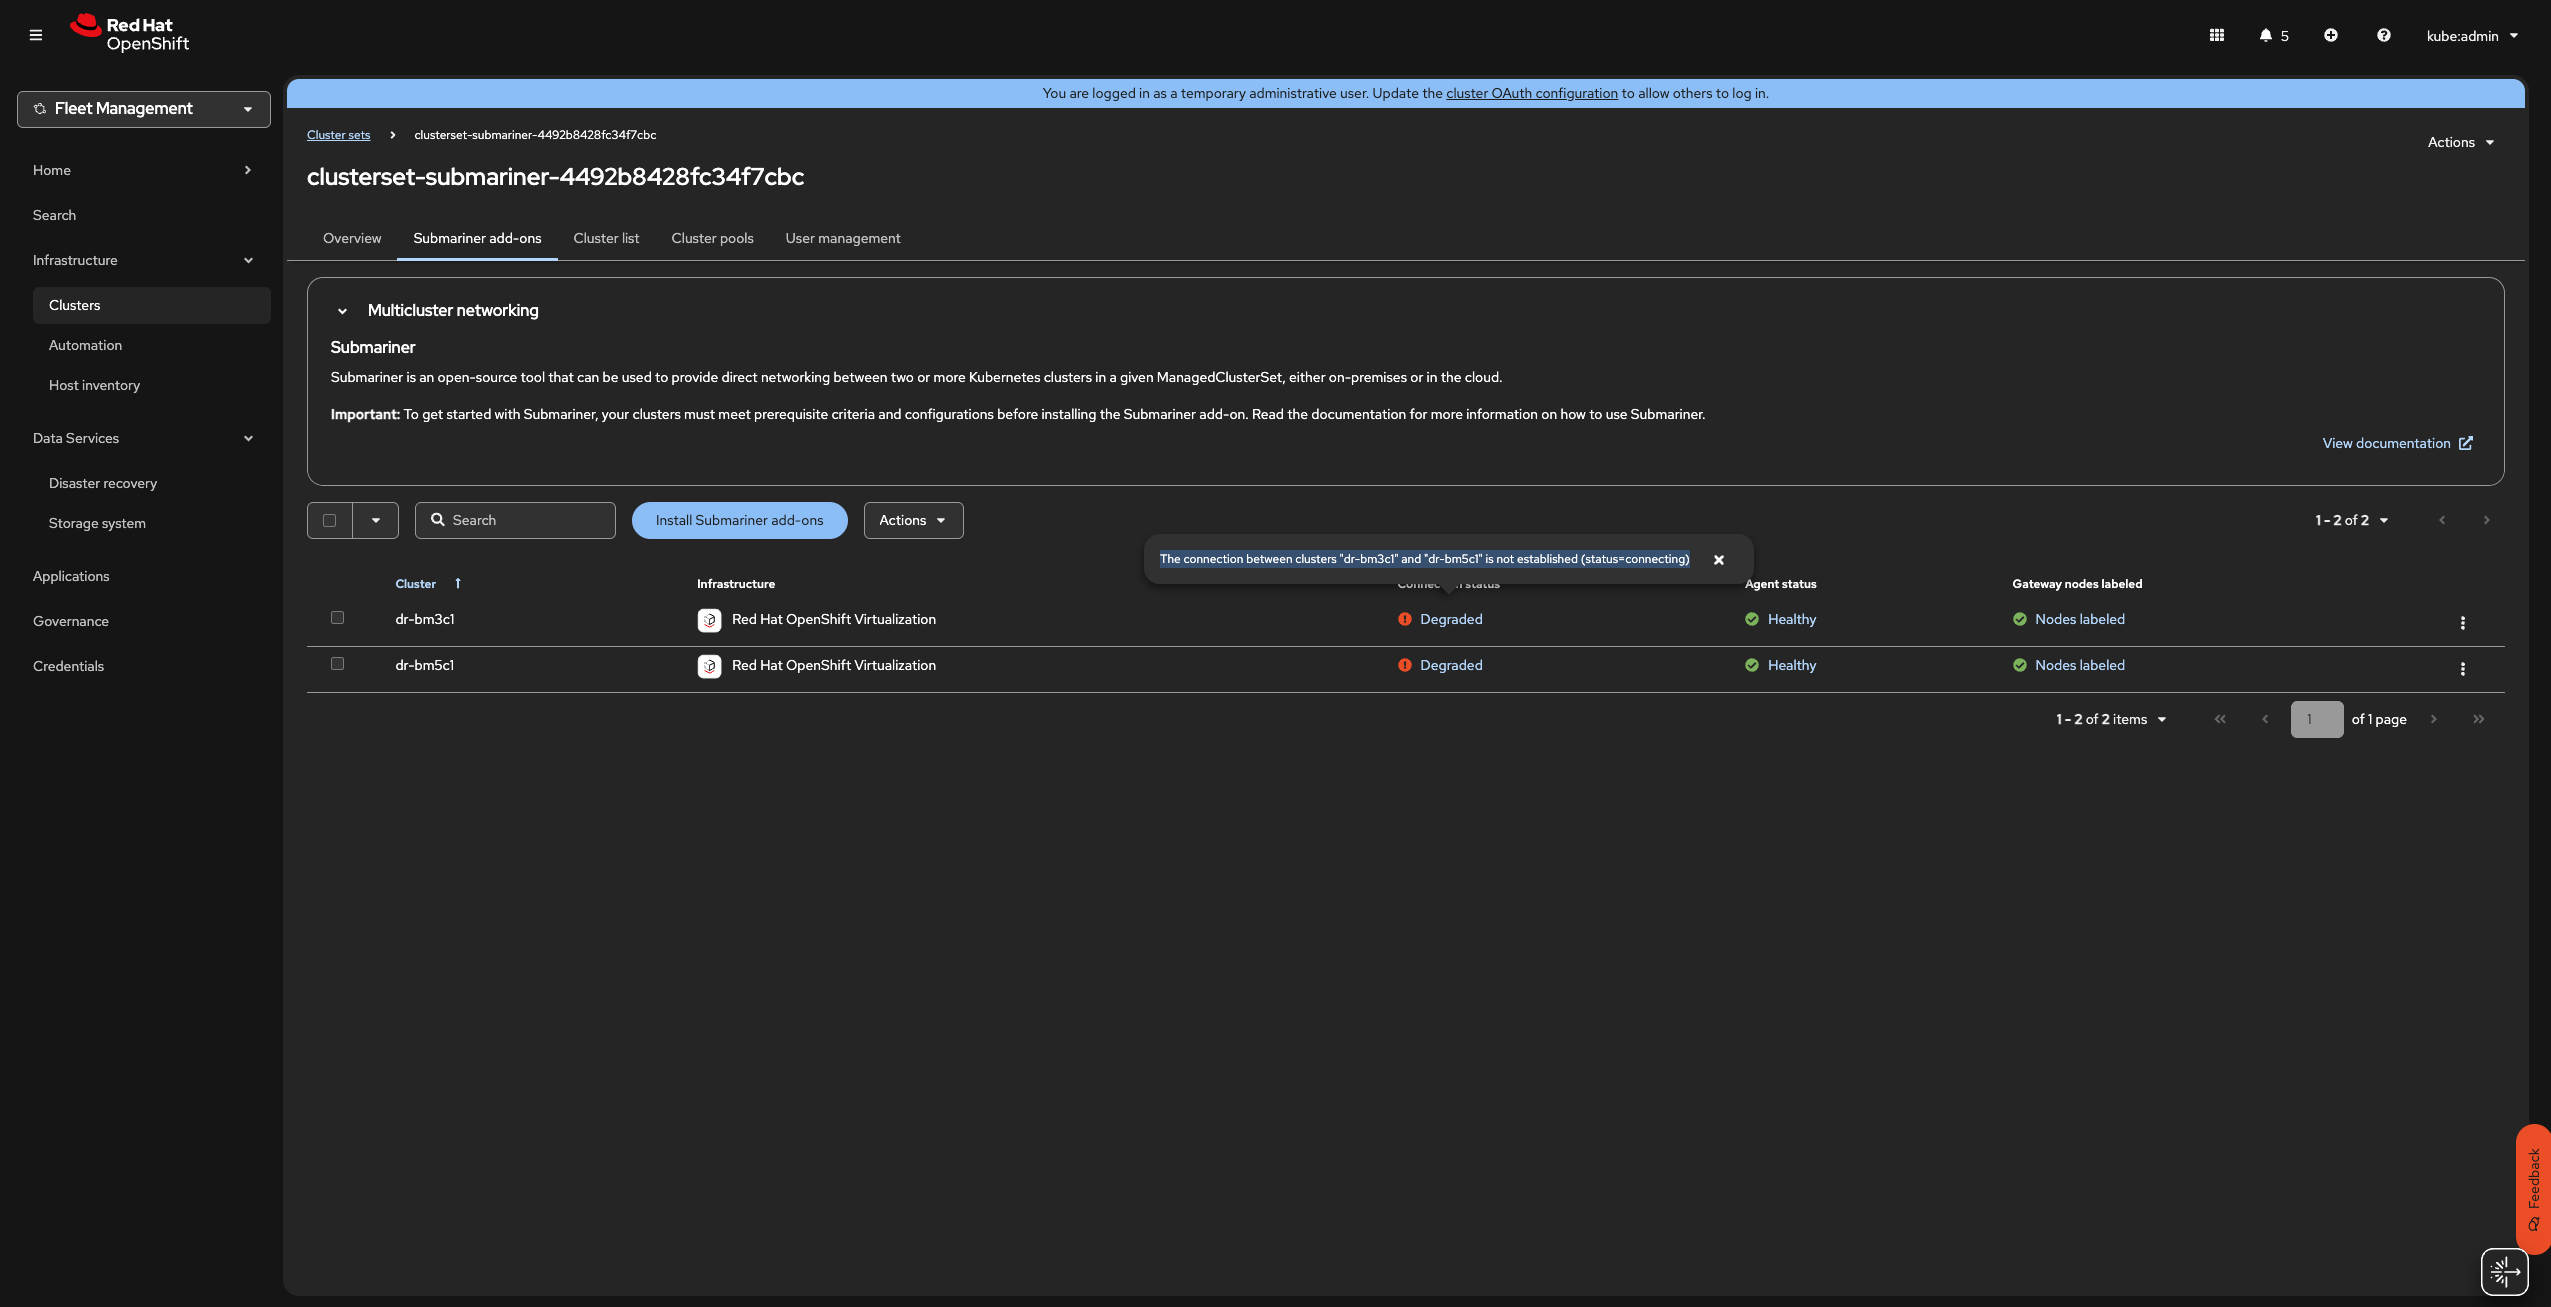Click the Feedback side button
Image resolution: width=2551 pixels, height=1307 pixels.
tap(2533, 1187)
